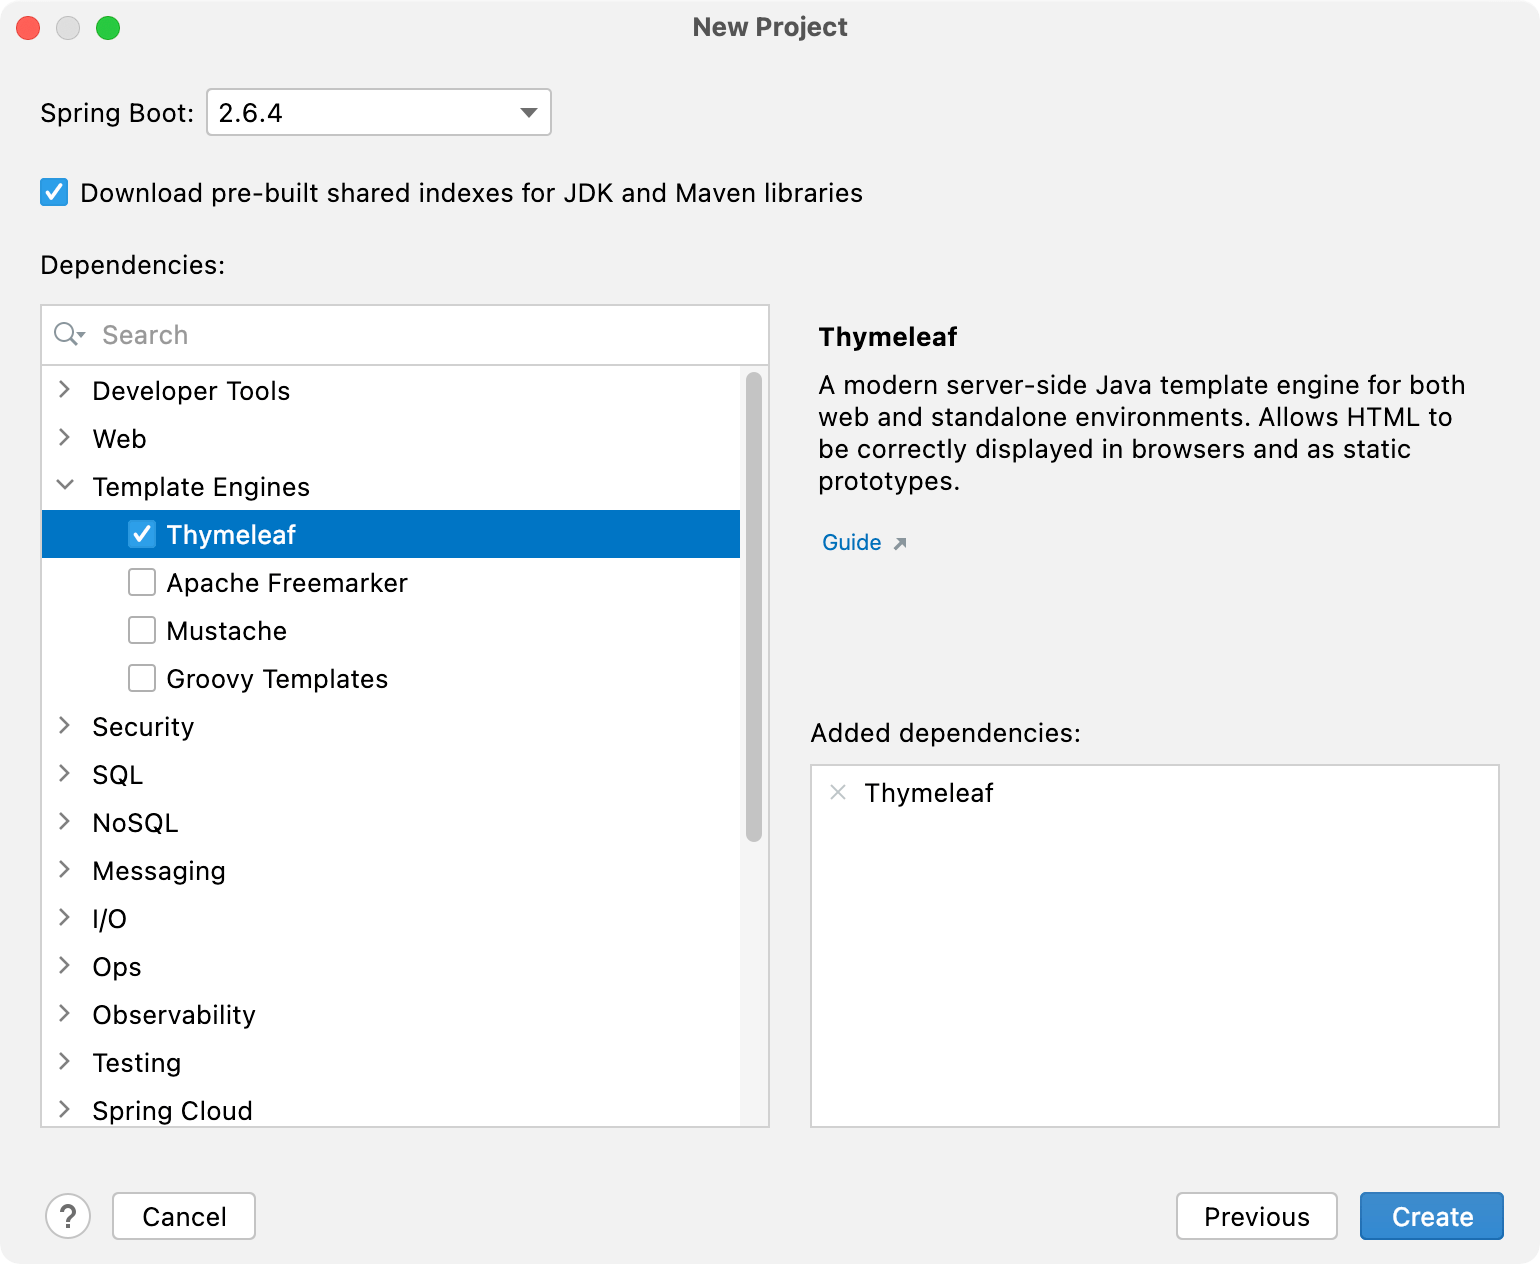
Task: Check the Mustache checkbox
Action: tap(142, 630)
